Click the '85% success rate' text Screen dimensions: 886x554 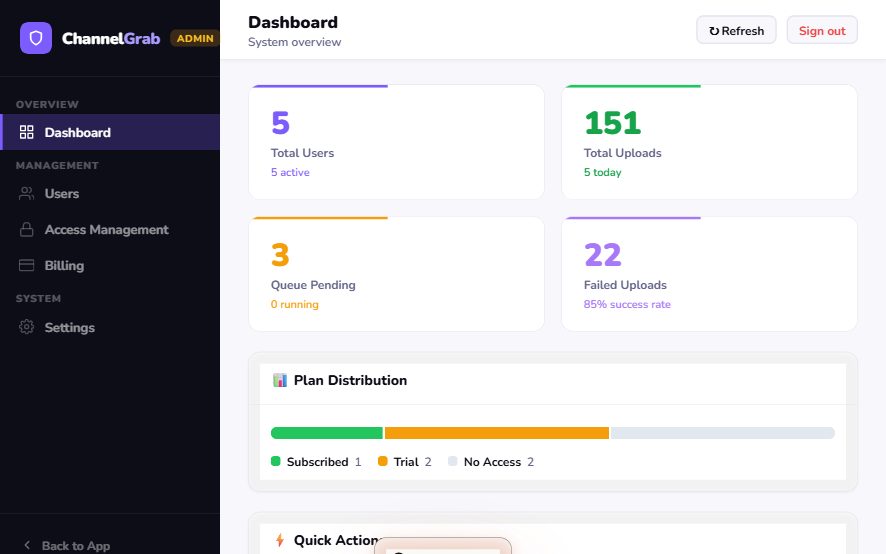(x=627, y=304)
